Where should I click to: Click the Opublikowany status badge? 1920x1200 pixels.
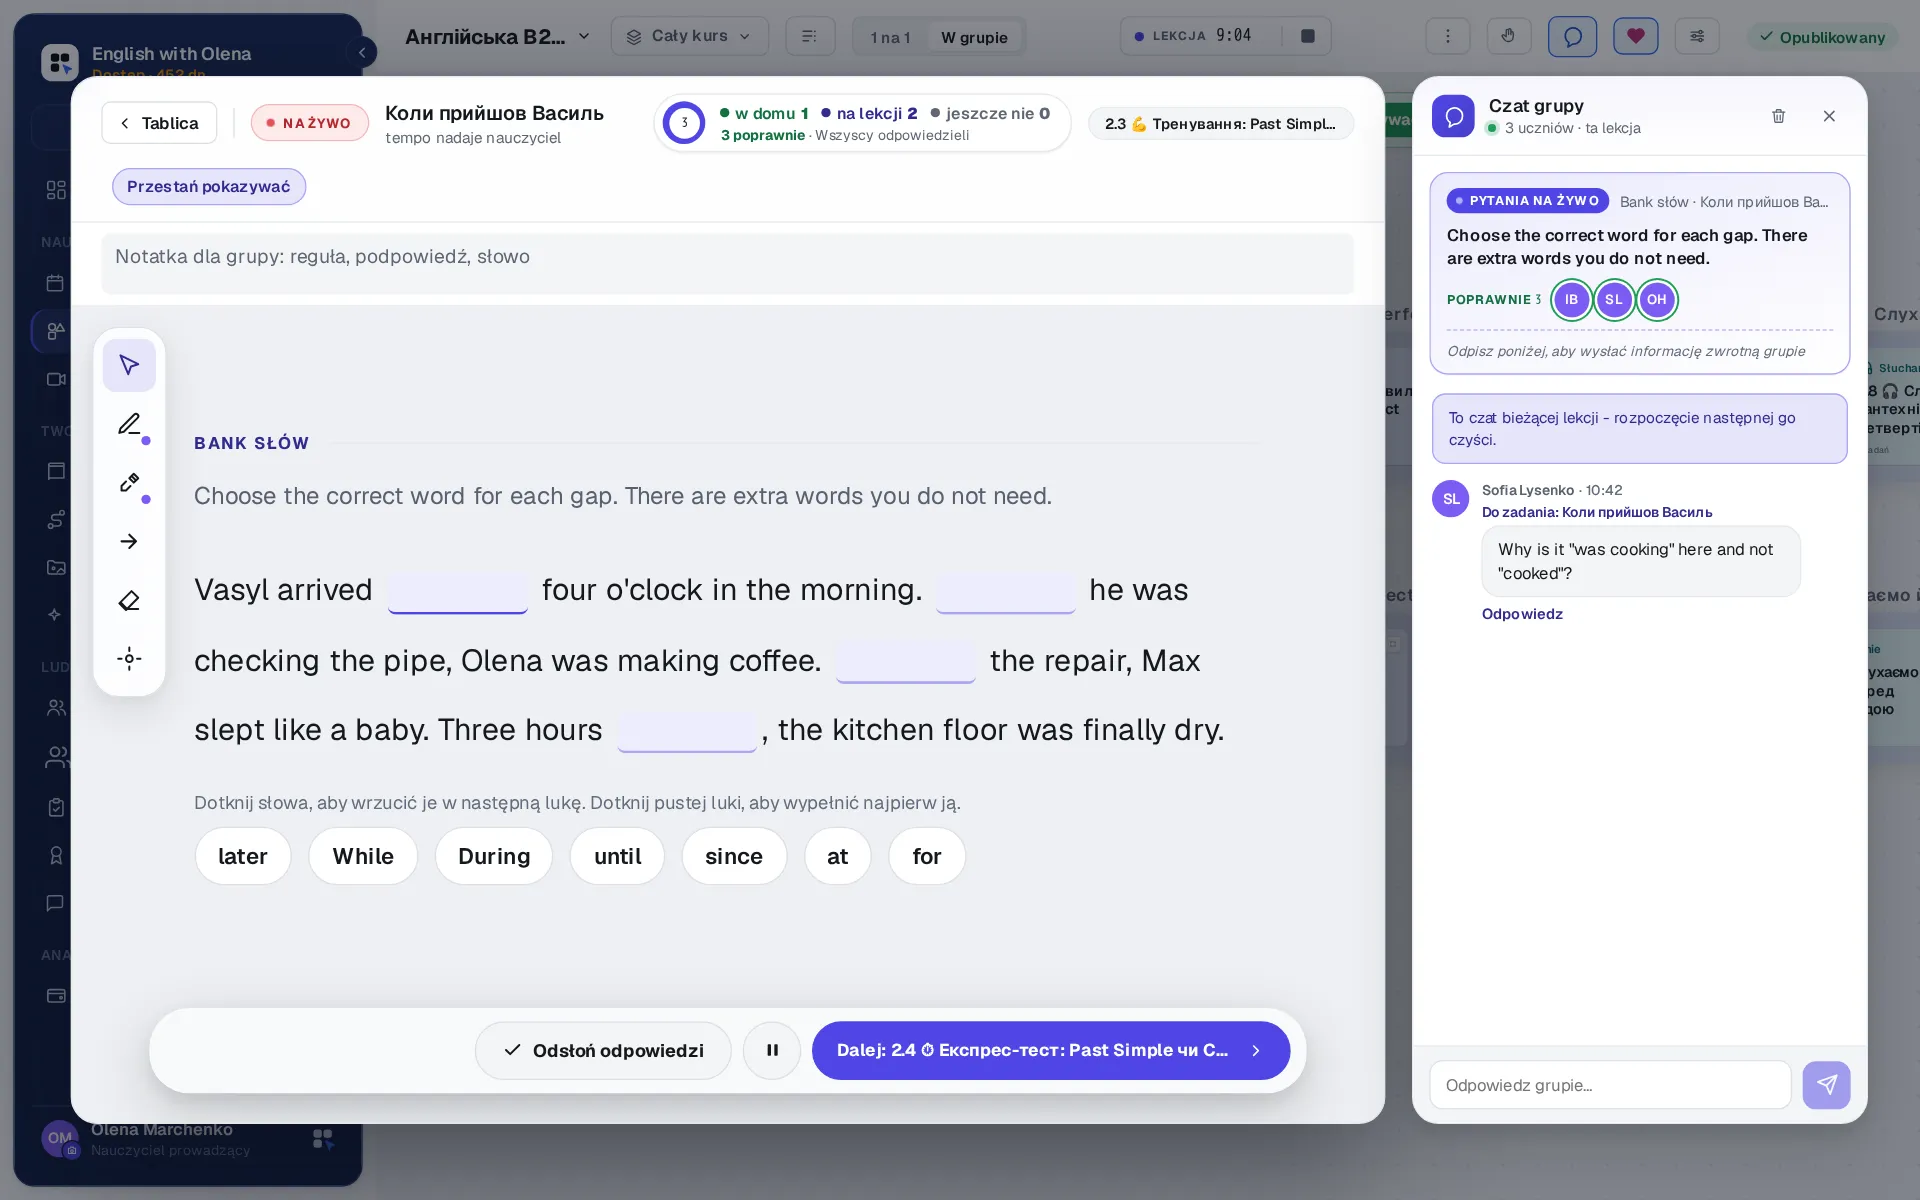[x=1822, y=37]
